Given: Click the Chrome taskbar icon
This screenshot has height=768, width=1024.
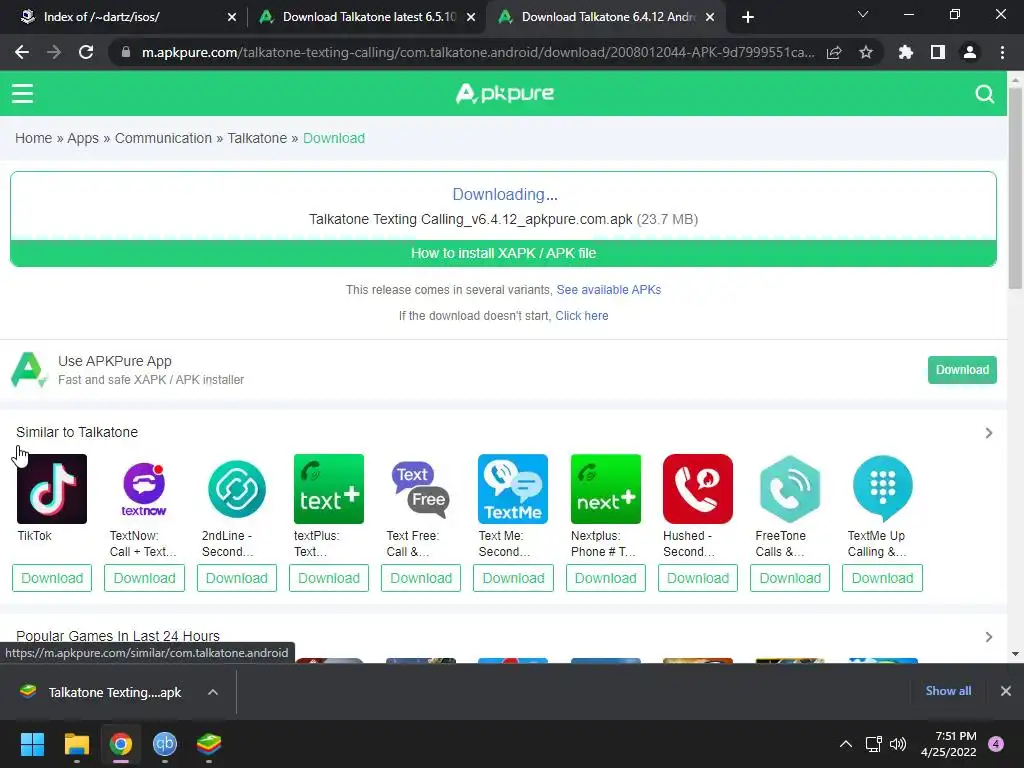Looking at the screenshot, I should (x=121, y=744).
